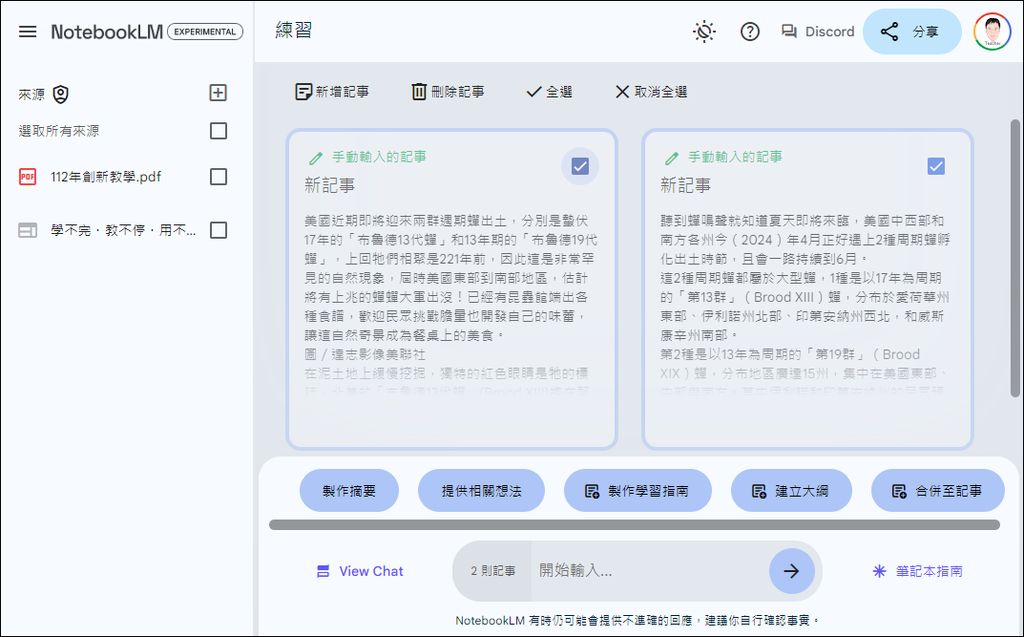Click 新增記事 to add a note

pos(332,92)
